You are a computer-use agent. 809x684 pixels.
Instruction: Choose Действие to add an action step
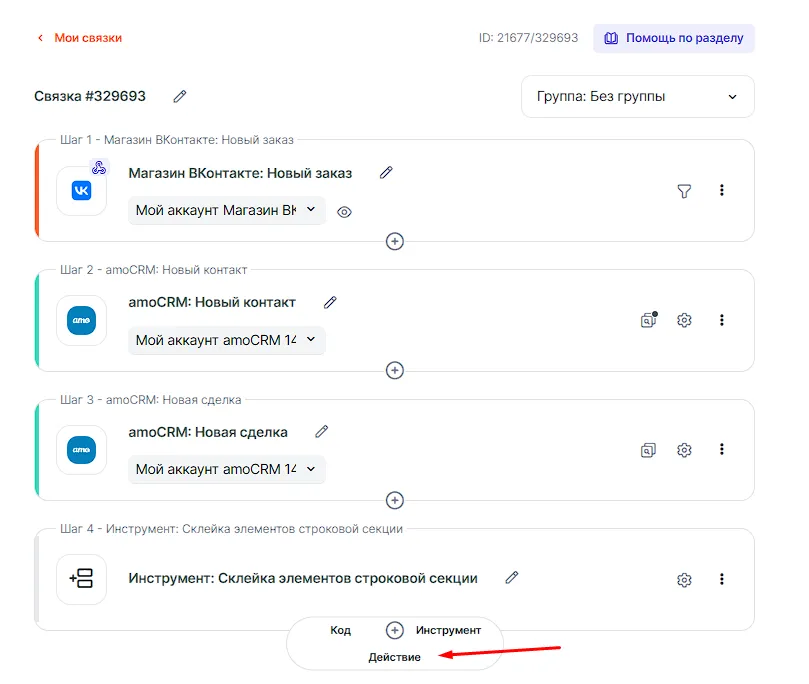(394, 657)
